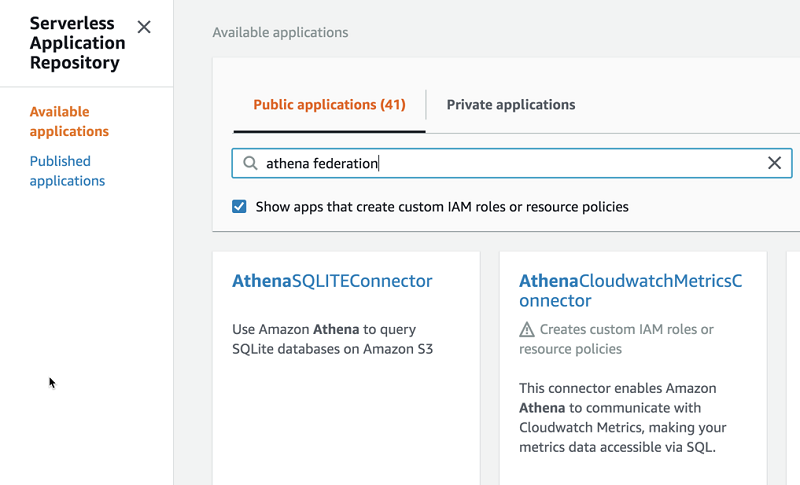Click the 'Show apps that create custom IAM roles' label
The height and width of the screenshot is (485, 800).
coord(442,207)
